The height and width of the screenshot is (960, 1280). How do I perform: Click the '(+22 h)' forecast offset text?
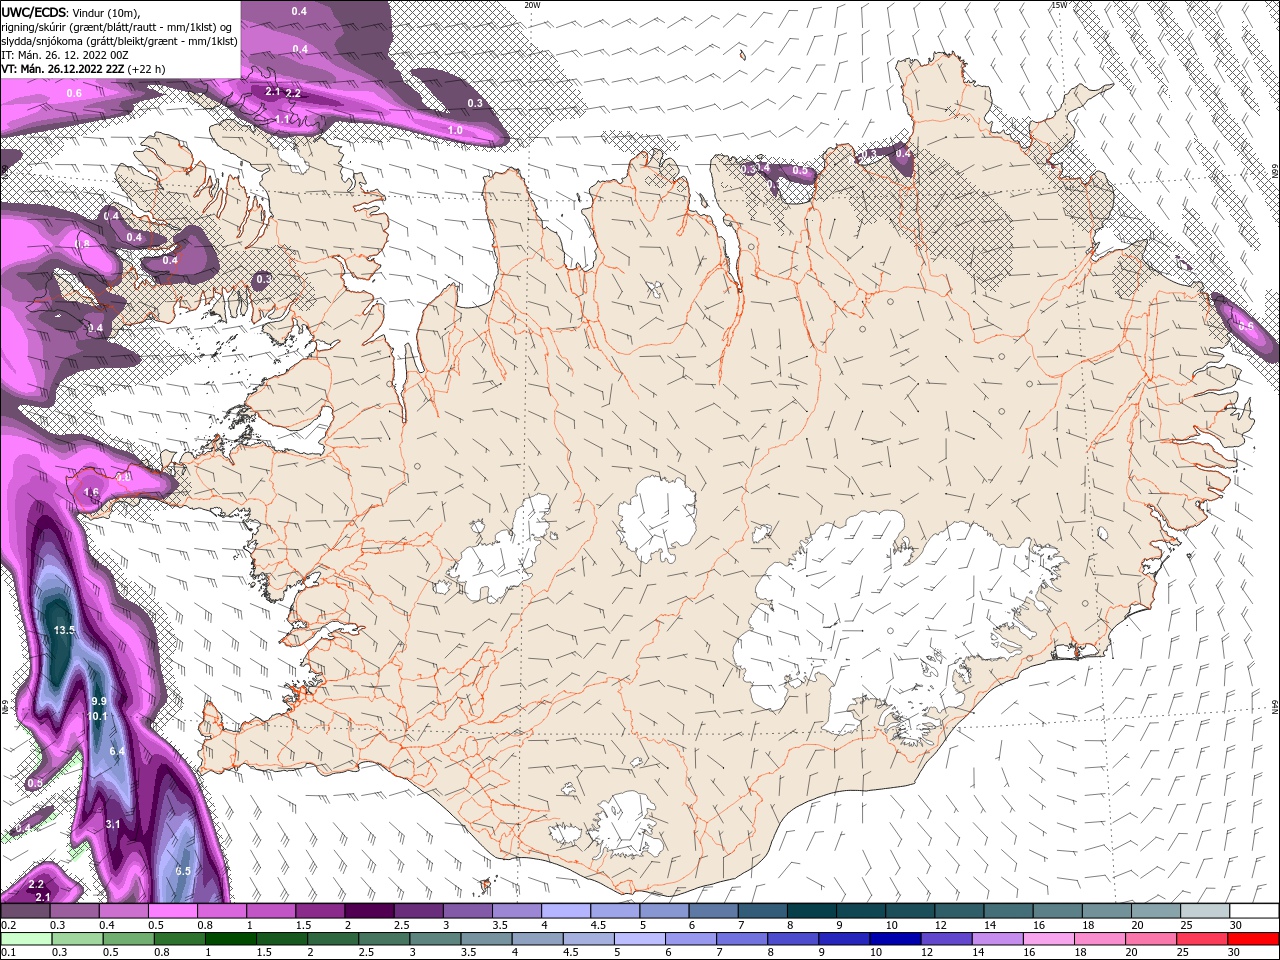tap(146, 69)
